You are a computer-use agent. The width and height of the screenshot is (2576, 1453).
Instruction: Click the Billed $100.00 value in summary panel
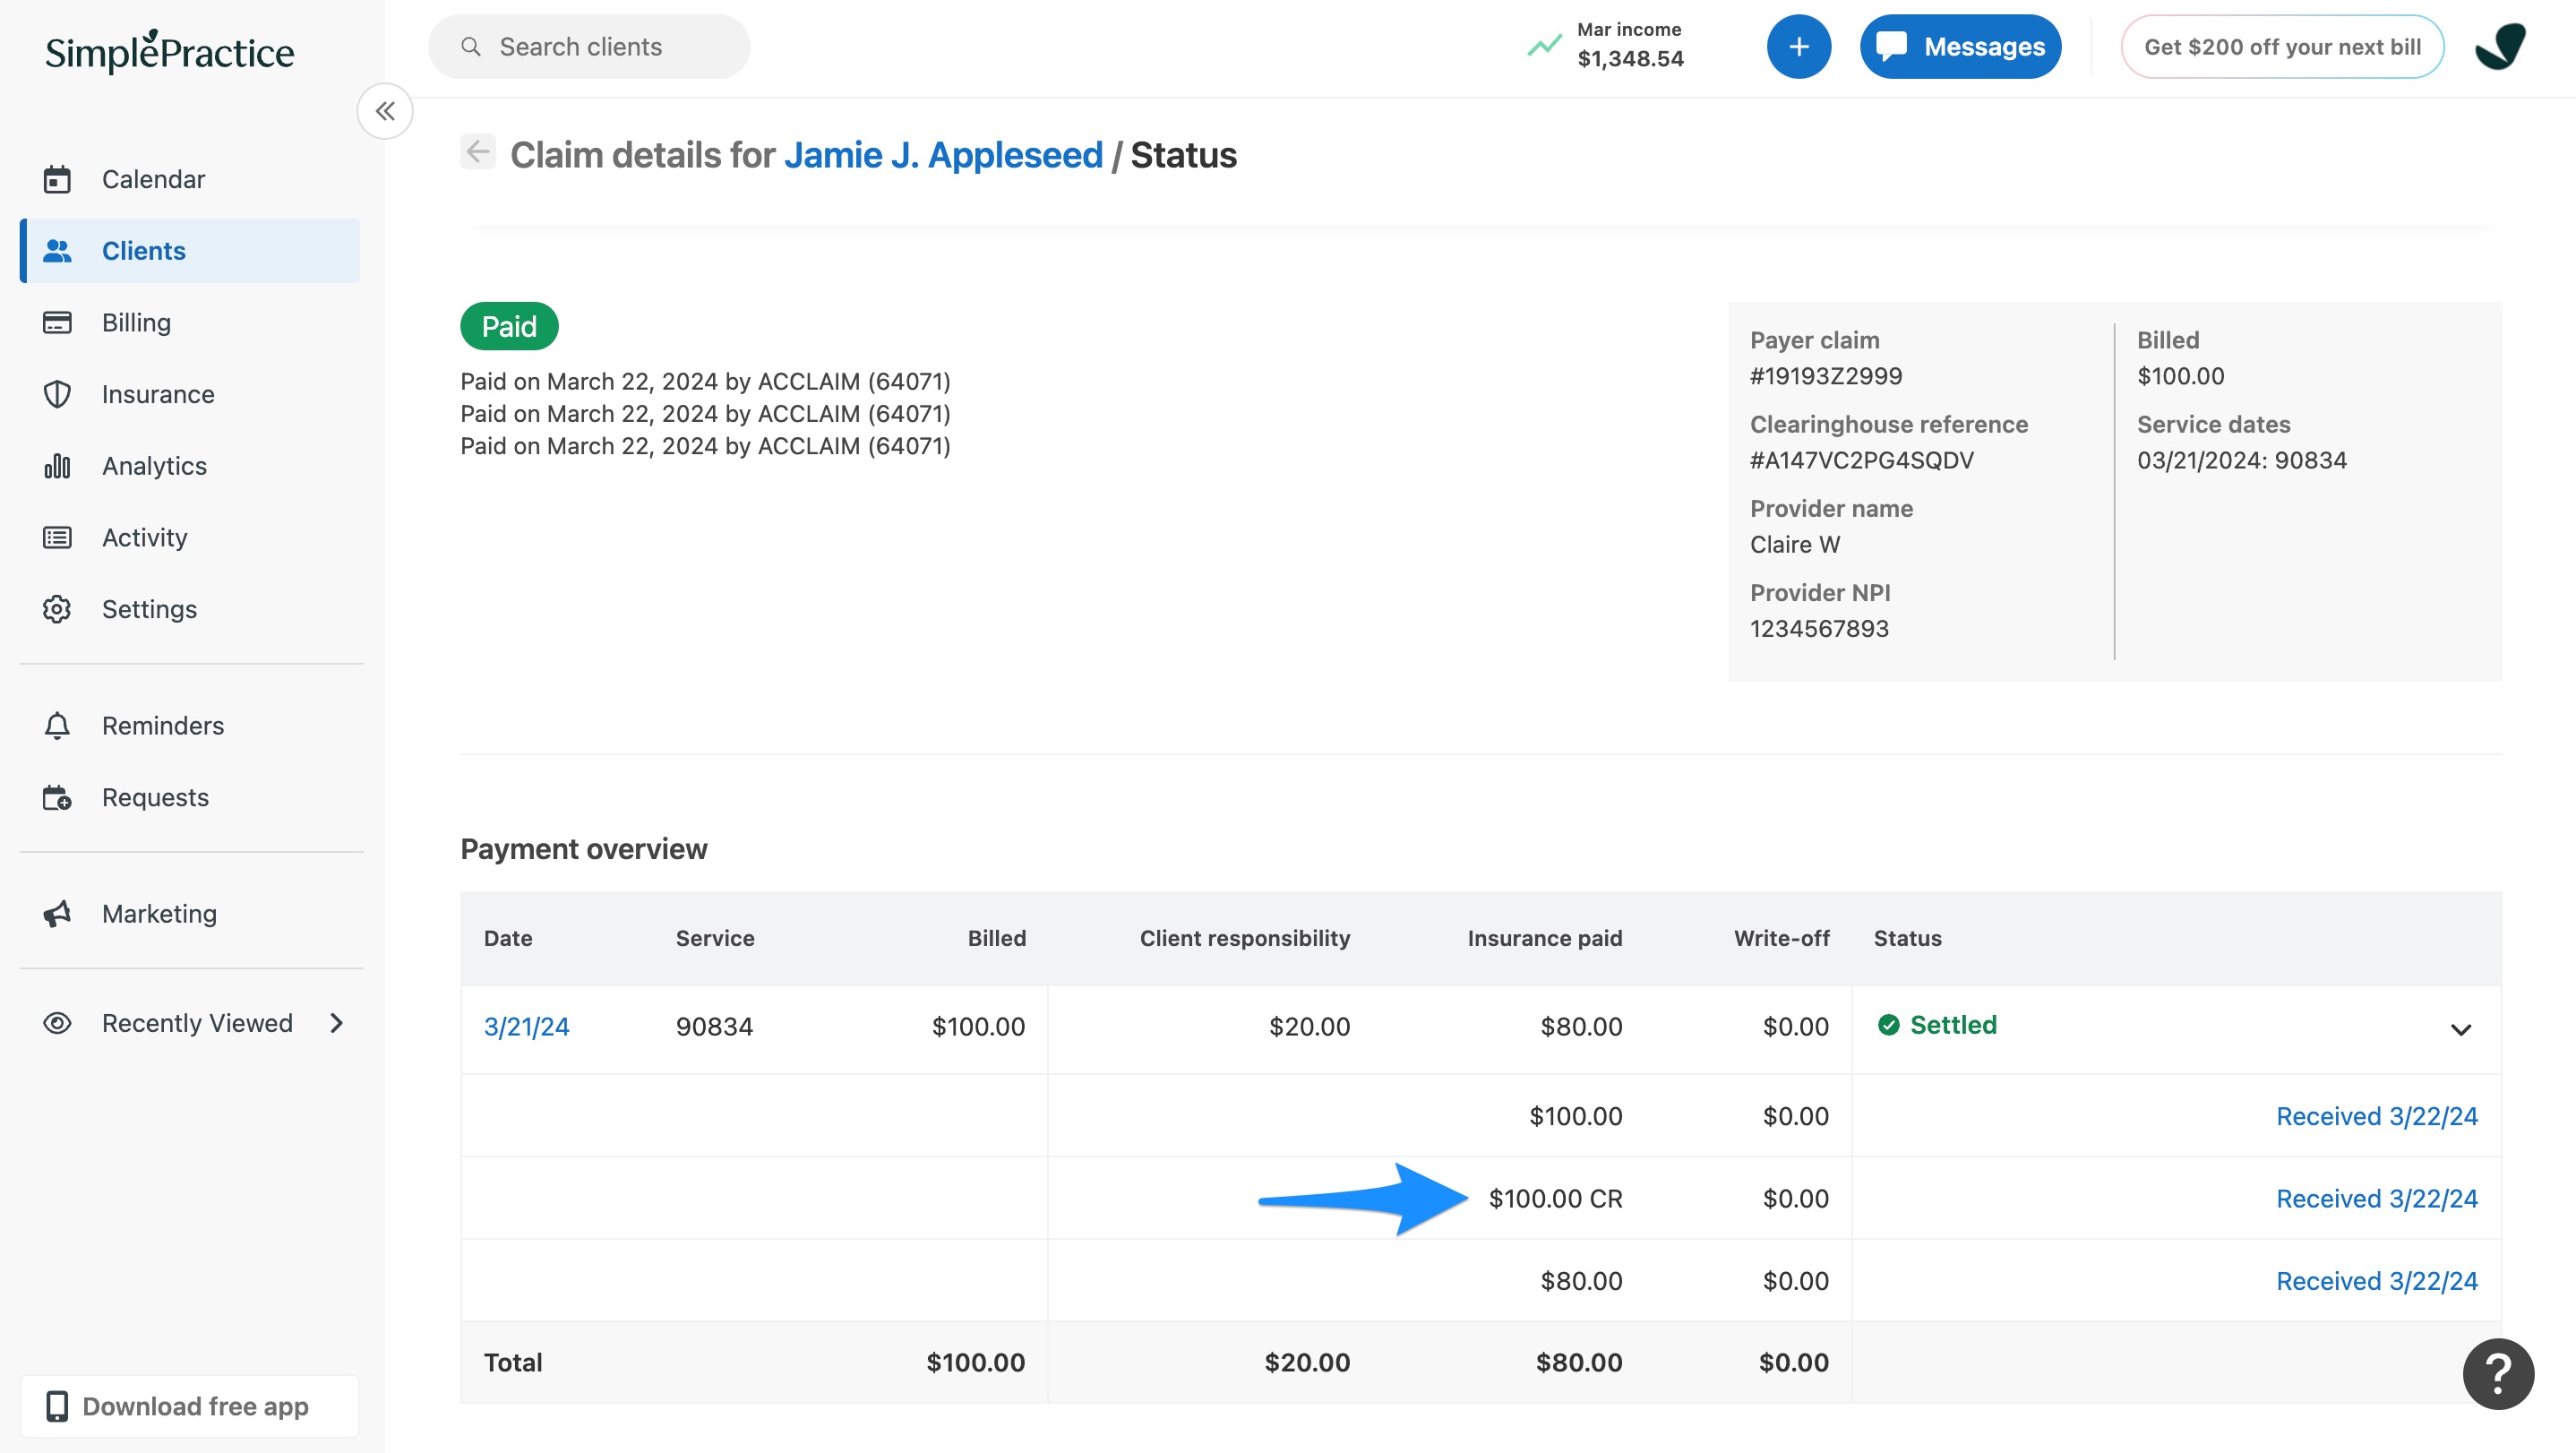click(x=2180, y=376)
